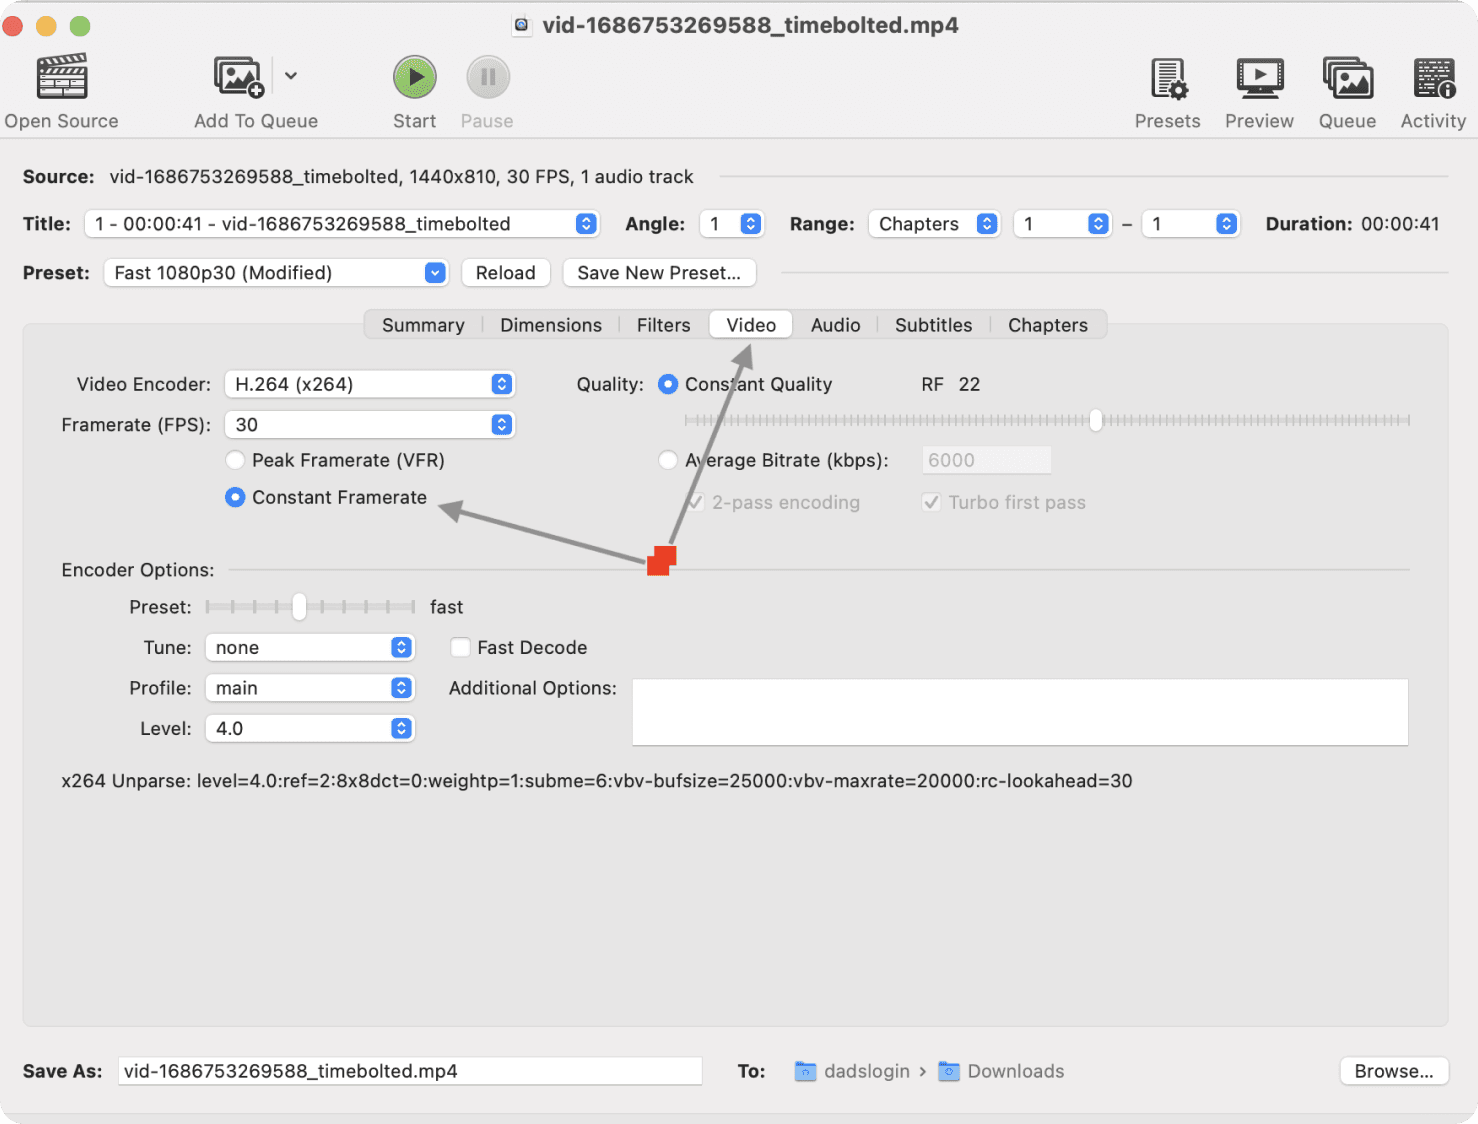Image resolution: width=1478 pixels, height=1124 pixels.
Task: Switch to the Dimensions tab
Action: tap(551, 325)
